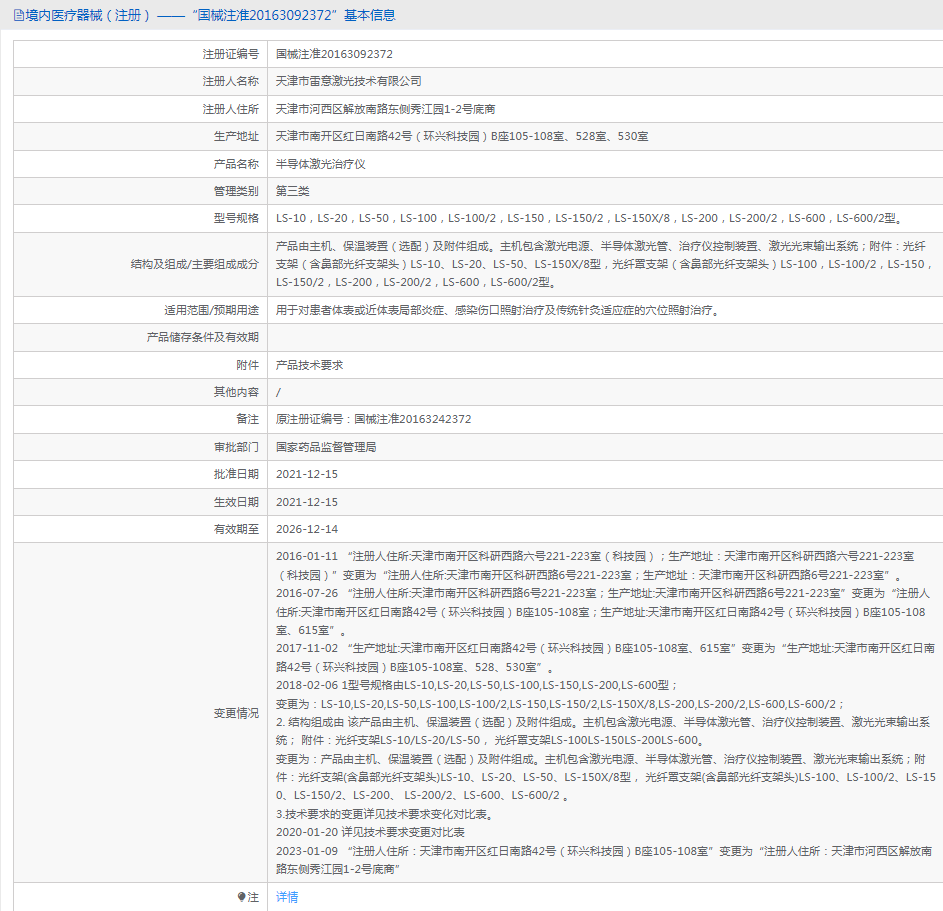The width and height of the screenshot is (943, 911).
Task: Click the 适用范围/预期用途 description text
Action: point(497,310)
